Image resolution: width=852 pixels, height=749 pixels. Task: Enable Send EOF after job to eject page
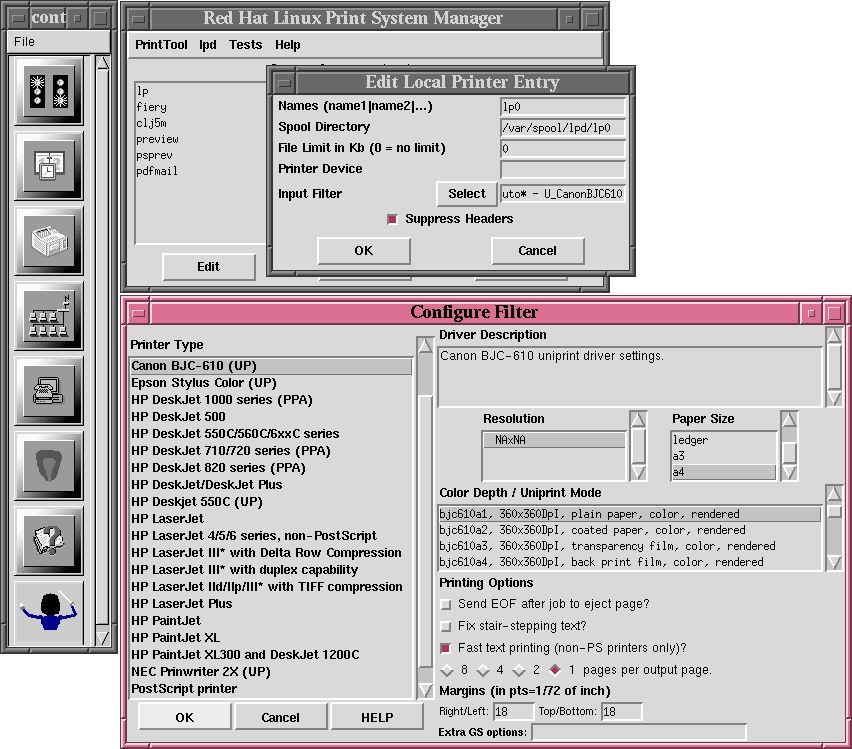point(446,604)
